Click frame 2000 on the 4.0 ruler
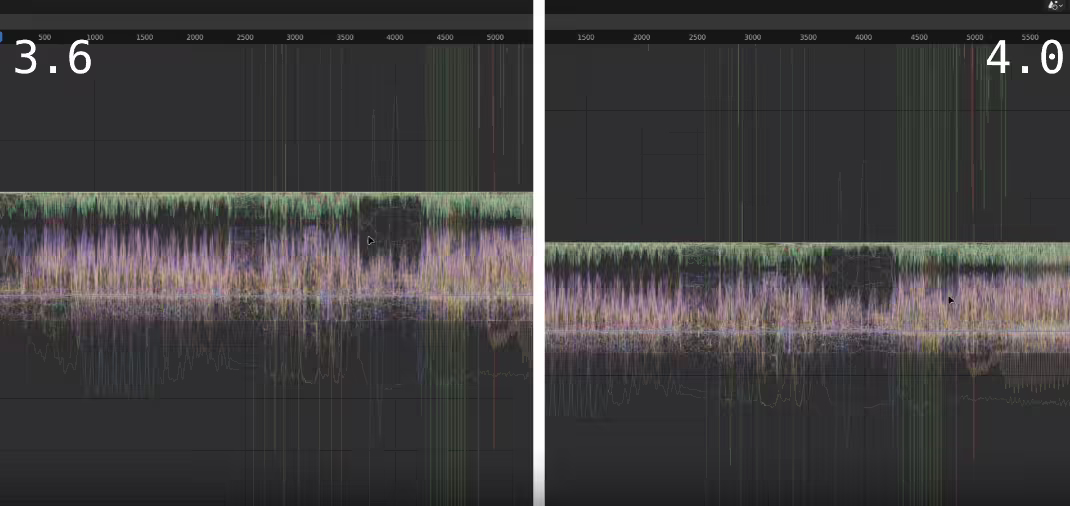Viewport: 1070px width, 506px height. (x=641, y=38)
